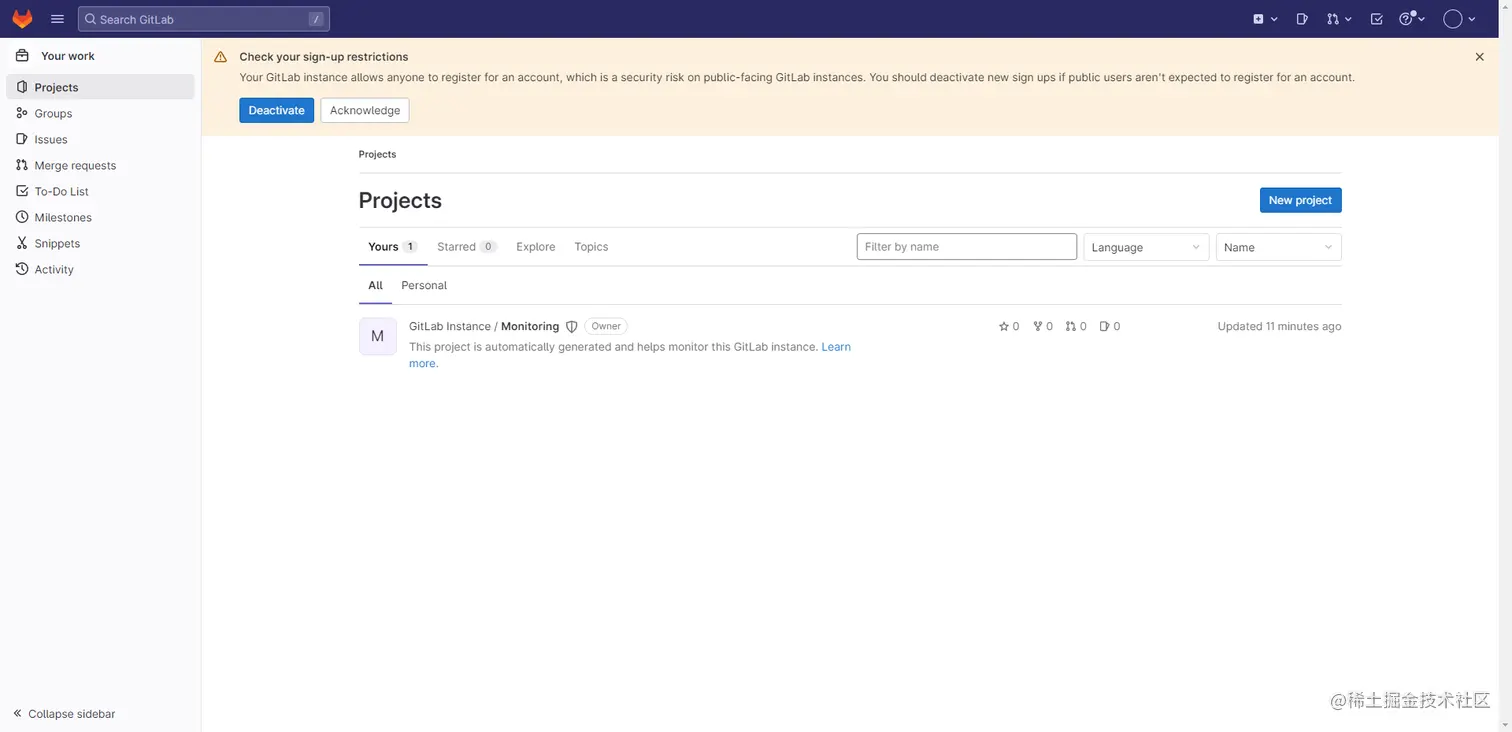1512x732 pixels.
Task: Switch to the Starred tab
Action: click(x=467, y=247)
